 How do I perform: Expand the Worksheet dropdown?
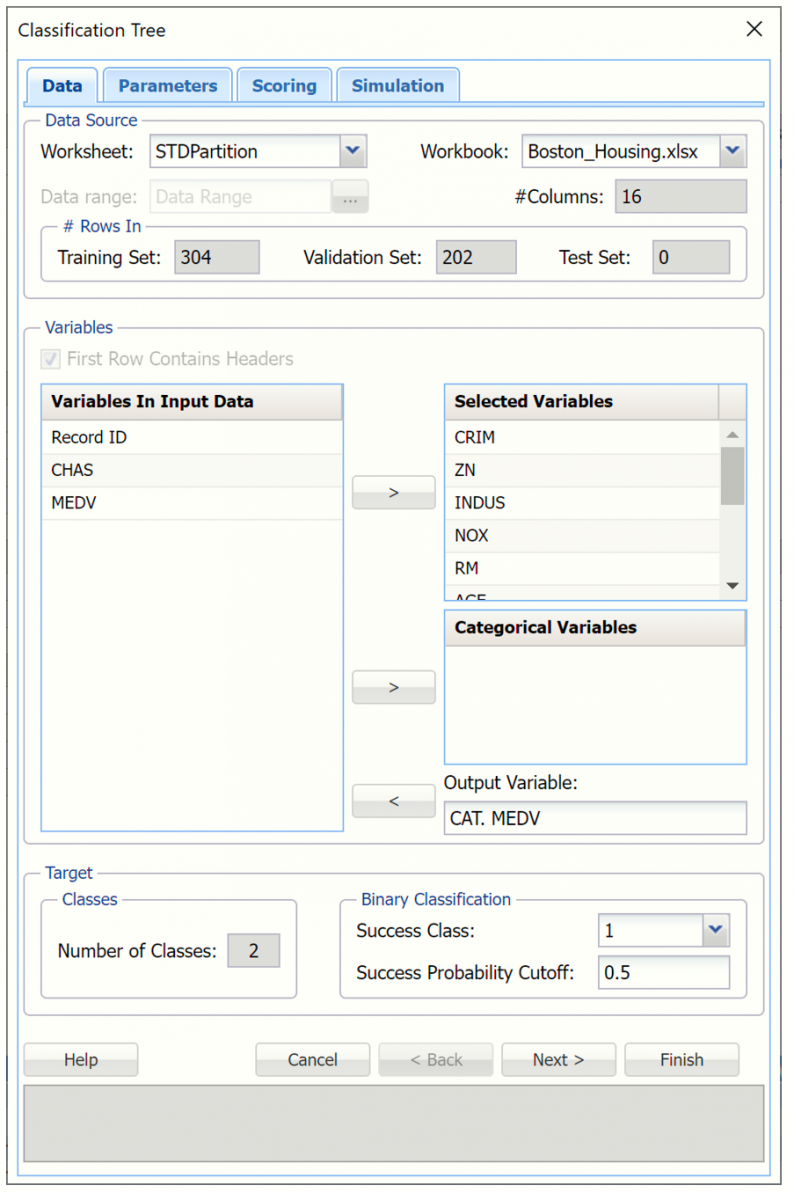pos(352,152)
